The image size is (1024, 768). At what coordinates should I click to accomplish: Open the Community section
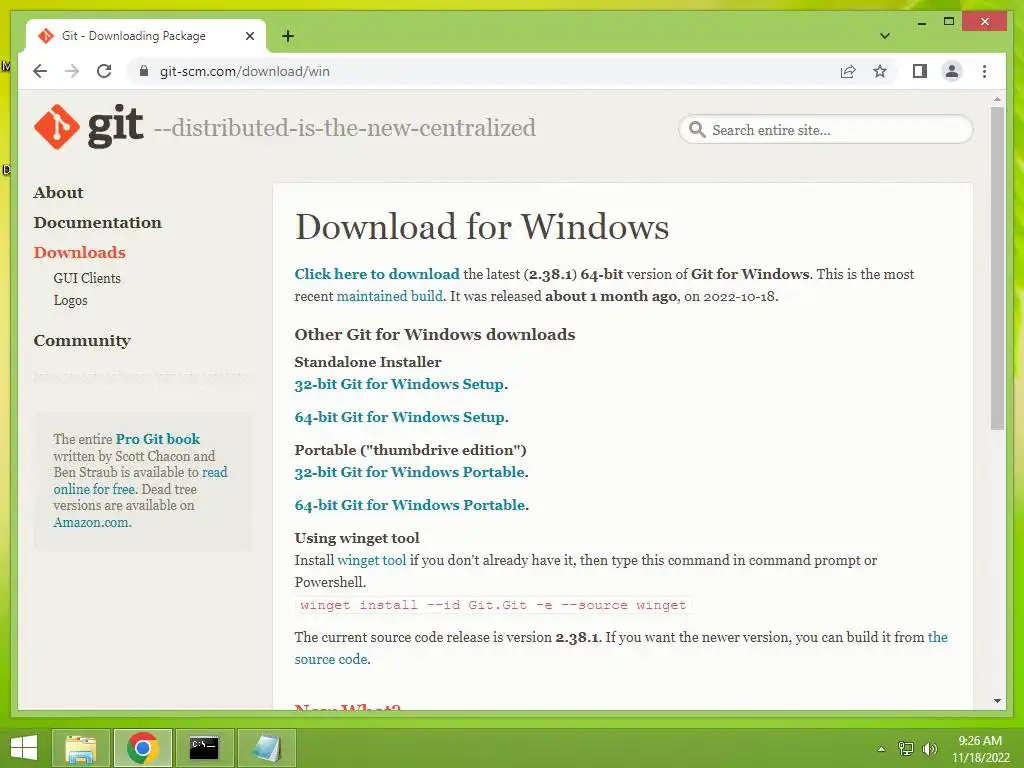pos(82,341)
